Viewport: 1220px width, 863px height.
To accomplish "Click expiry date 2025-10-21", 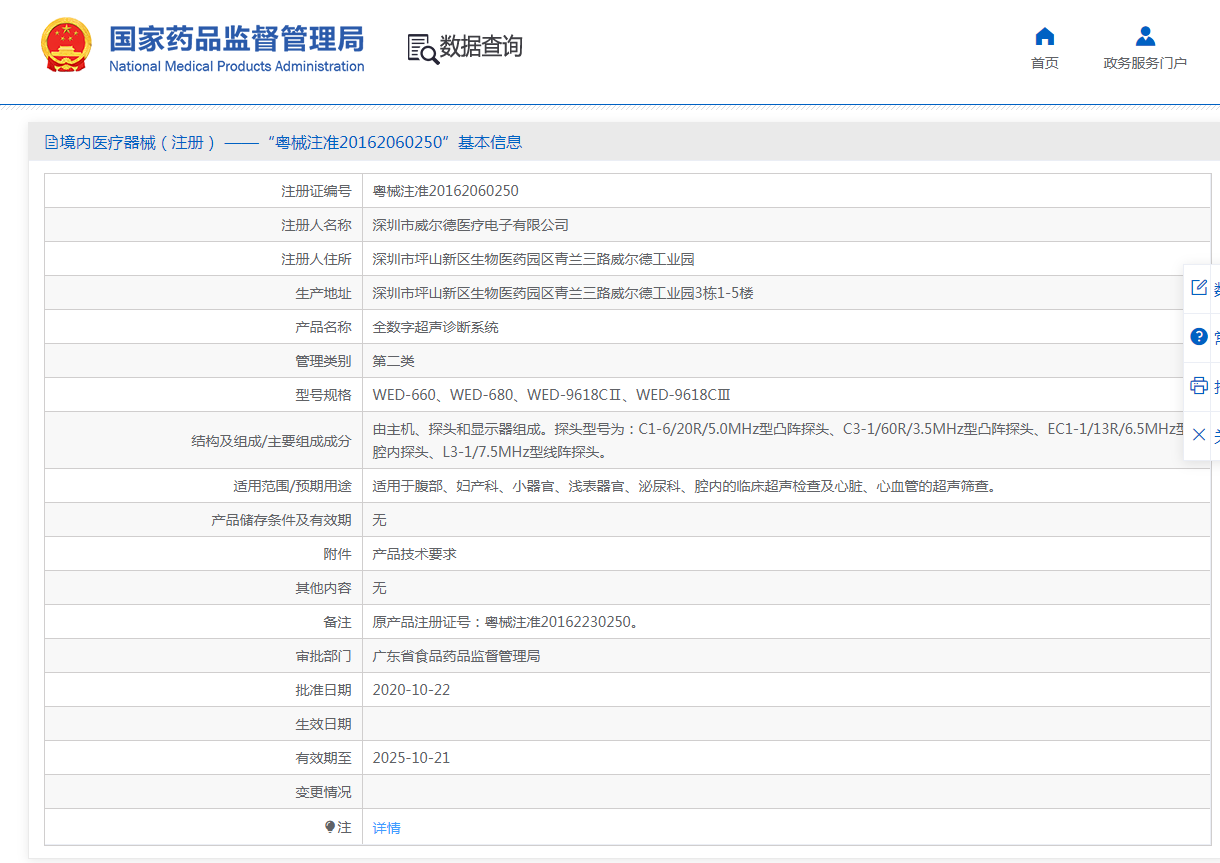I will click(412, 758).
